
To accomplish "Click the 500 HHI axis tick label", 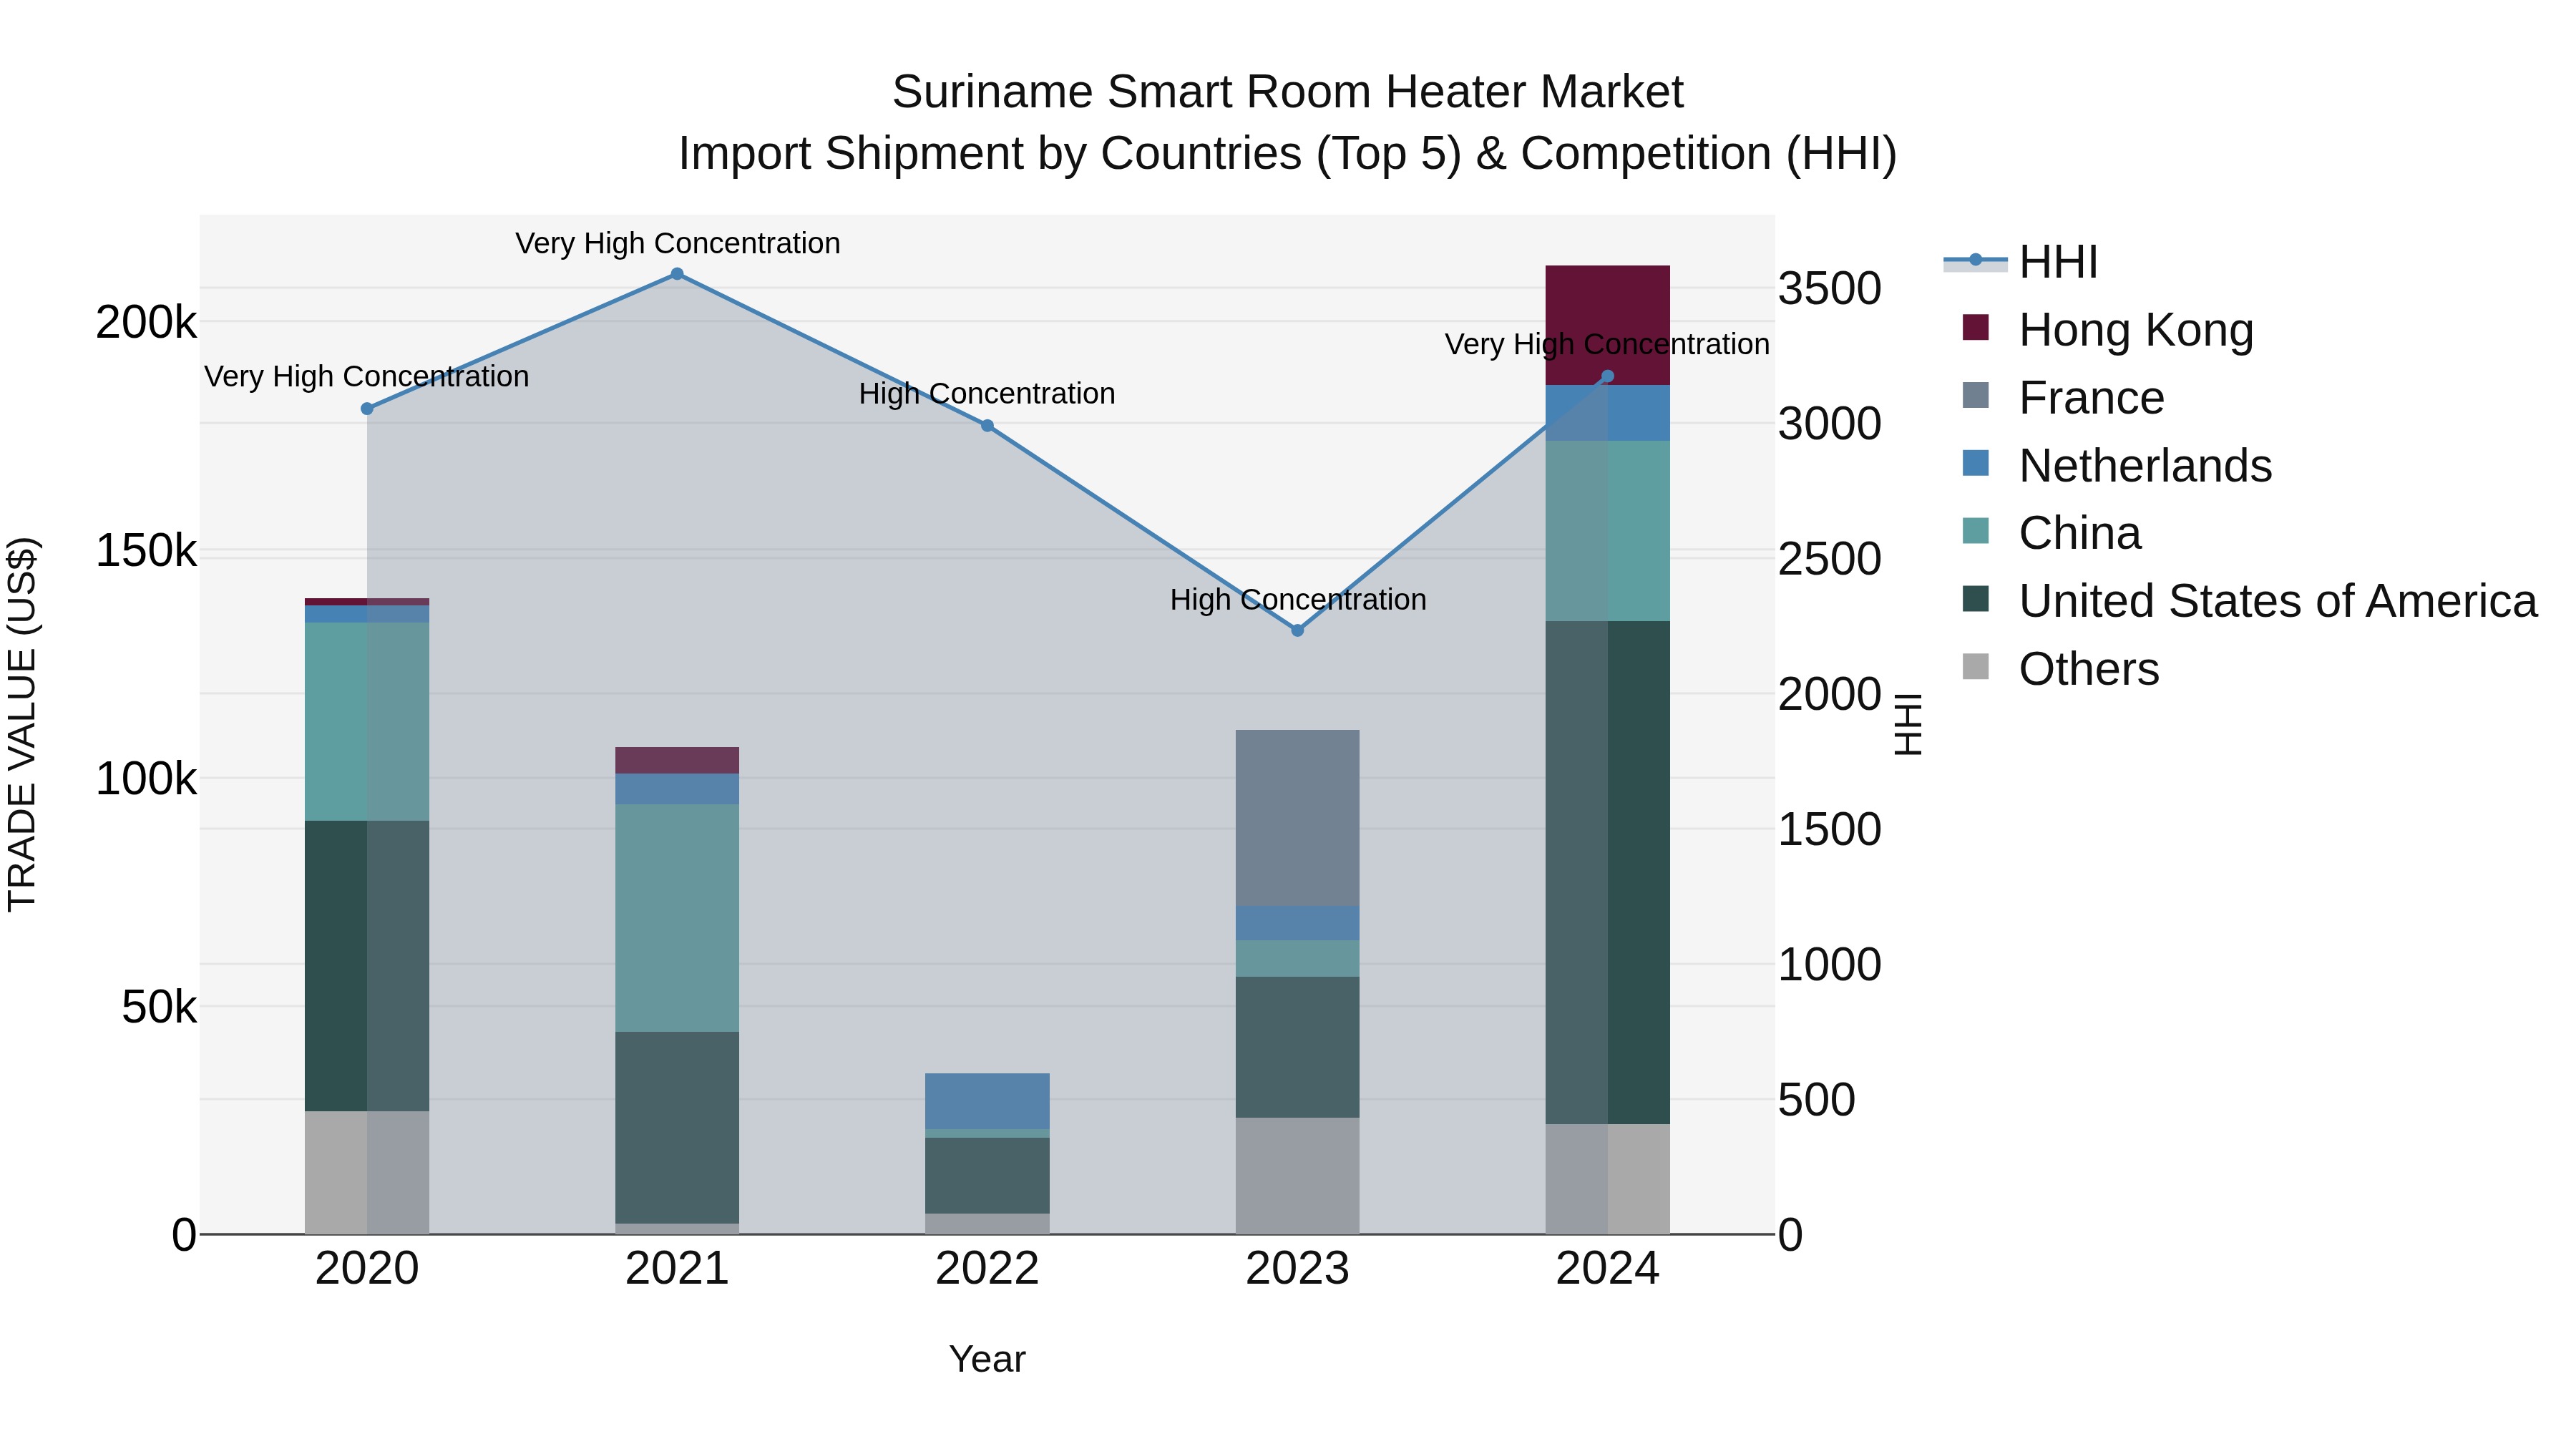I will click(x=1817, y=1100).
